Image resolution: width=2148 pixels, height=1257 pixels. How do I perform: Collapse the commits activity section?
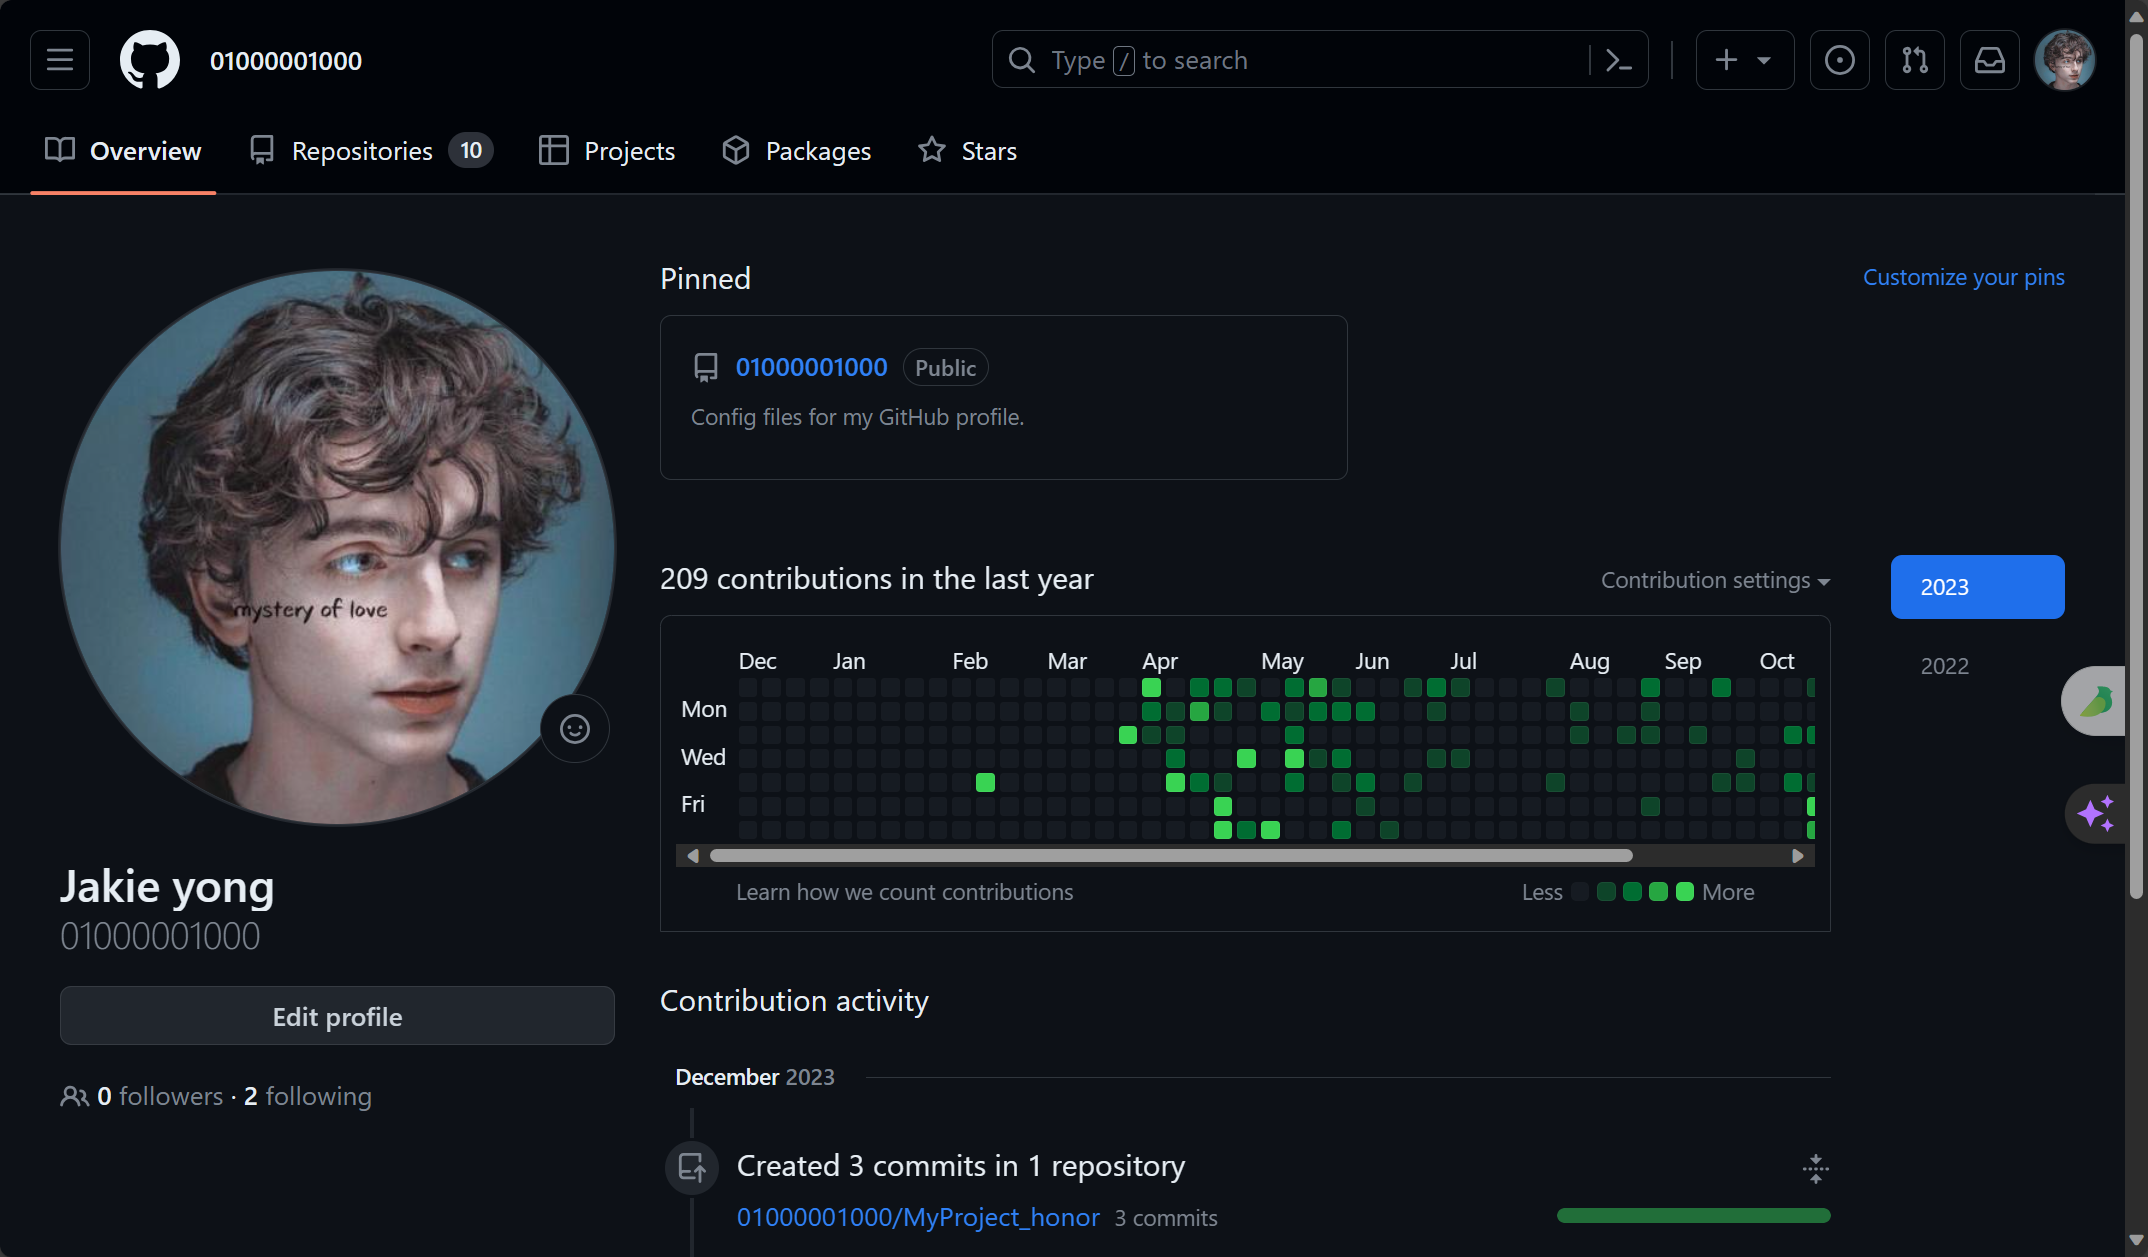pos(1815,1168)
